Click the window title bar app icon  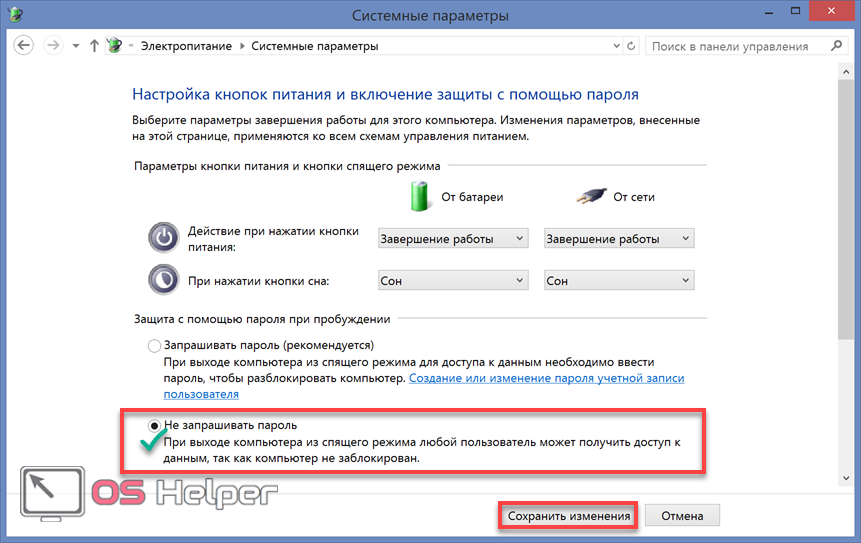pyautogui.click(x=16, y=15)
